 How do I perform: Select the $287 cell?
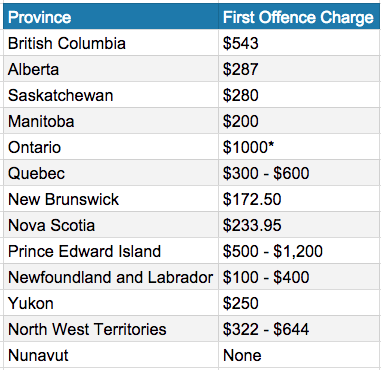click(x=300, y=69)
